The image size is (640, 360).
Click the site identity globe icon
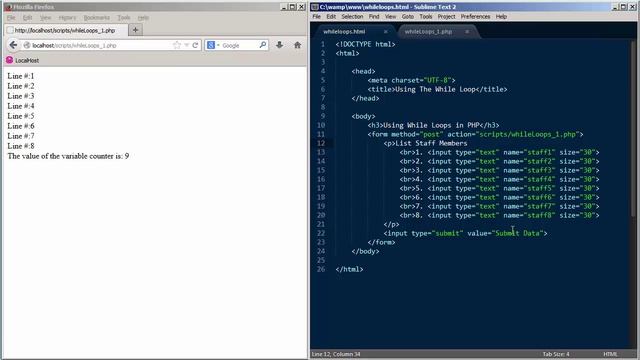point(27,45)
